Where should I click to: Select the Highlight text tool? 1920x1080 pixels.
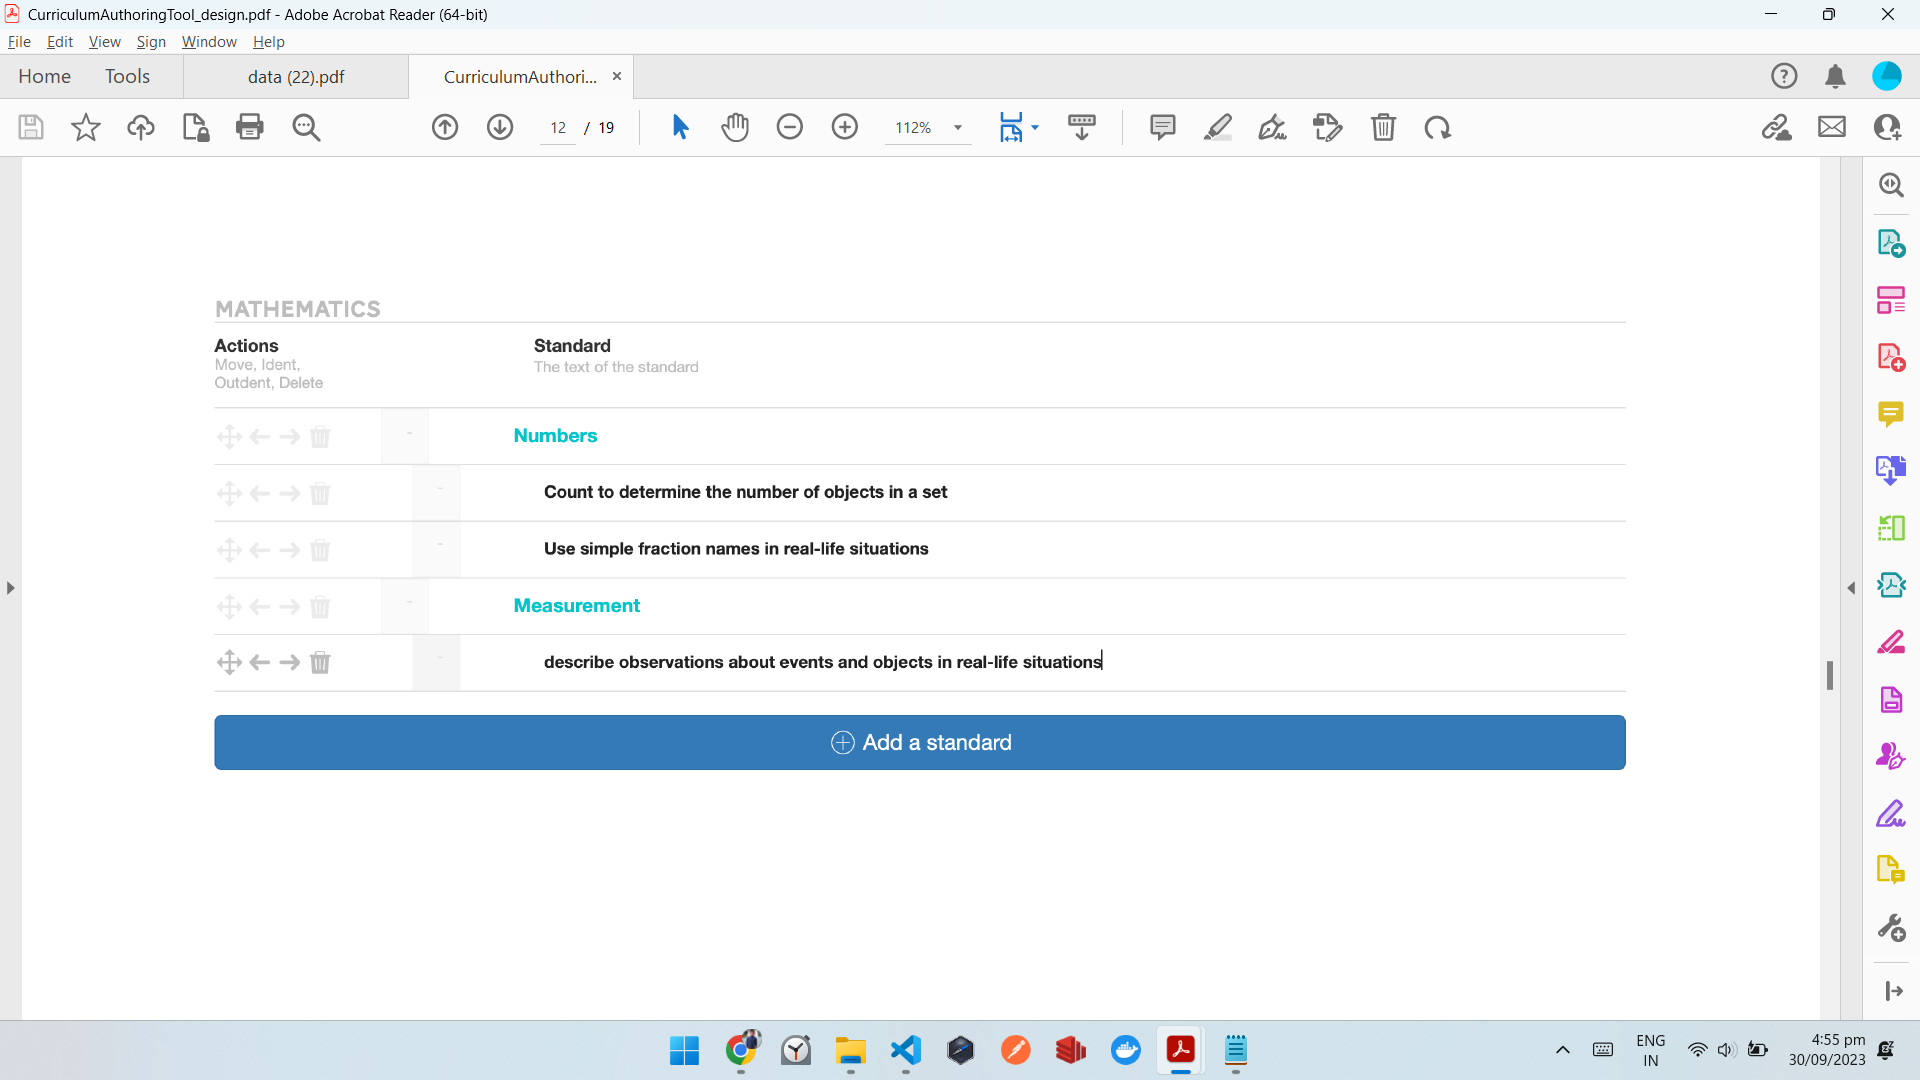click(x=1217, y=127)
